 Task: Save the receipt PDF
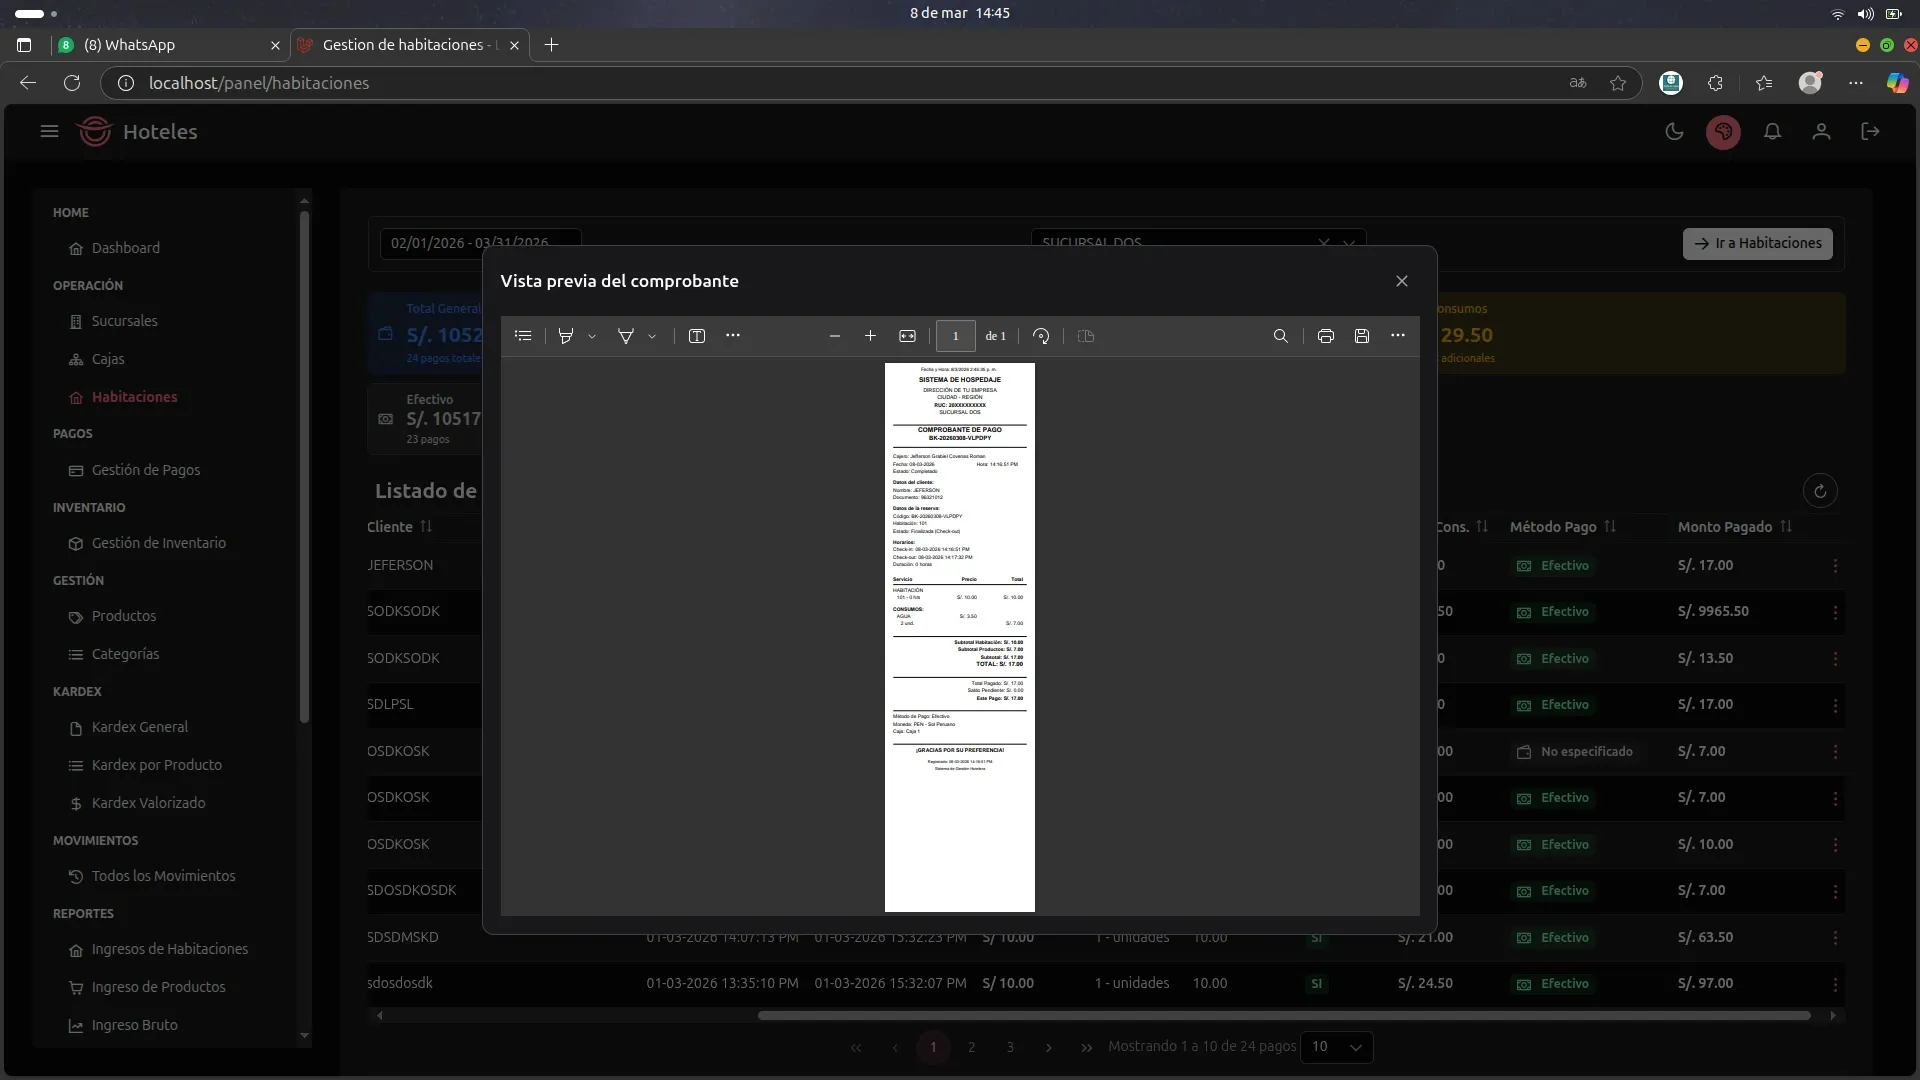coord(1361,336)
